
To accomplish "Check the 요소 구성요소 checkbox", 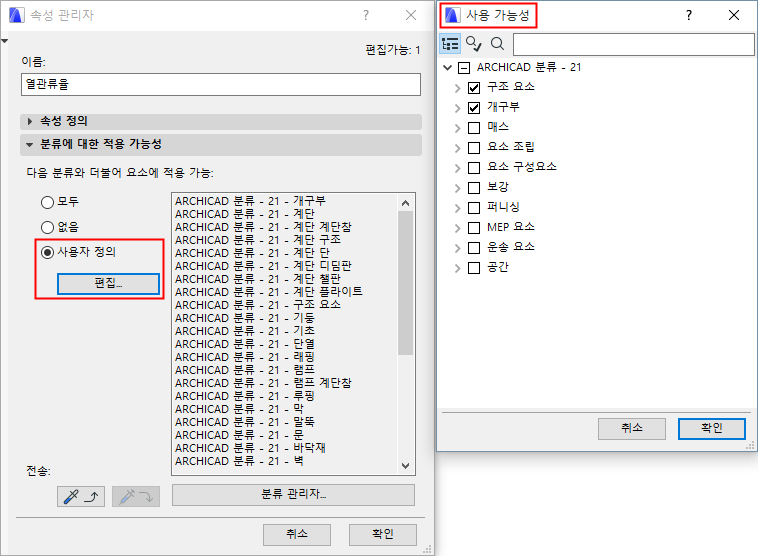I will point(474,167).
